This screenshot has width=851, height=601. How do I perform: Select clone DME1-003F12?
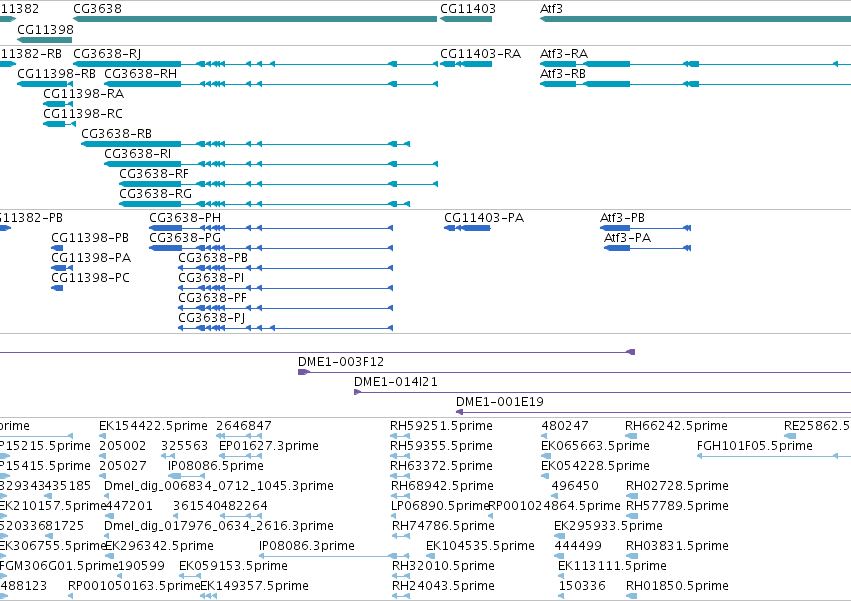[x=575, y=372]
